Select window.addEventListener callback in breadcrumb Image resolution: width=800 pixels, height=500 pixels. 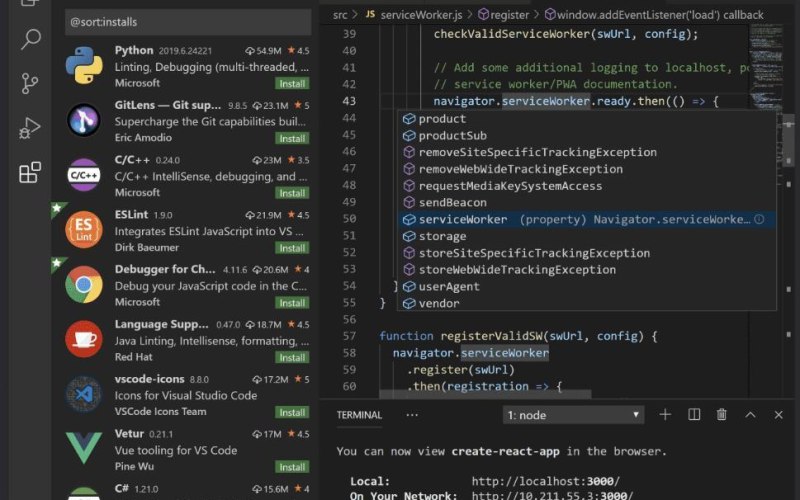point(654,15)
